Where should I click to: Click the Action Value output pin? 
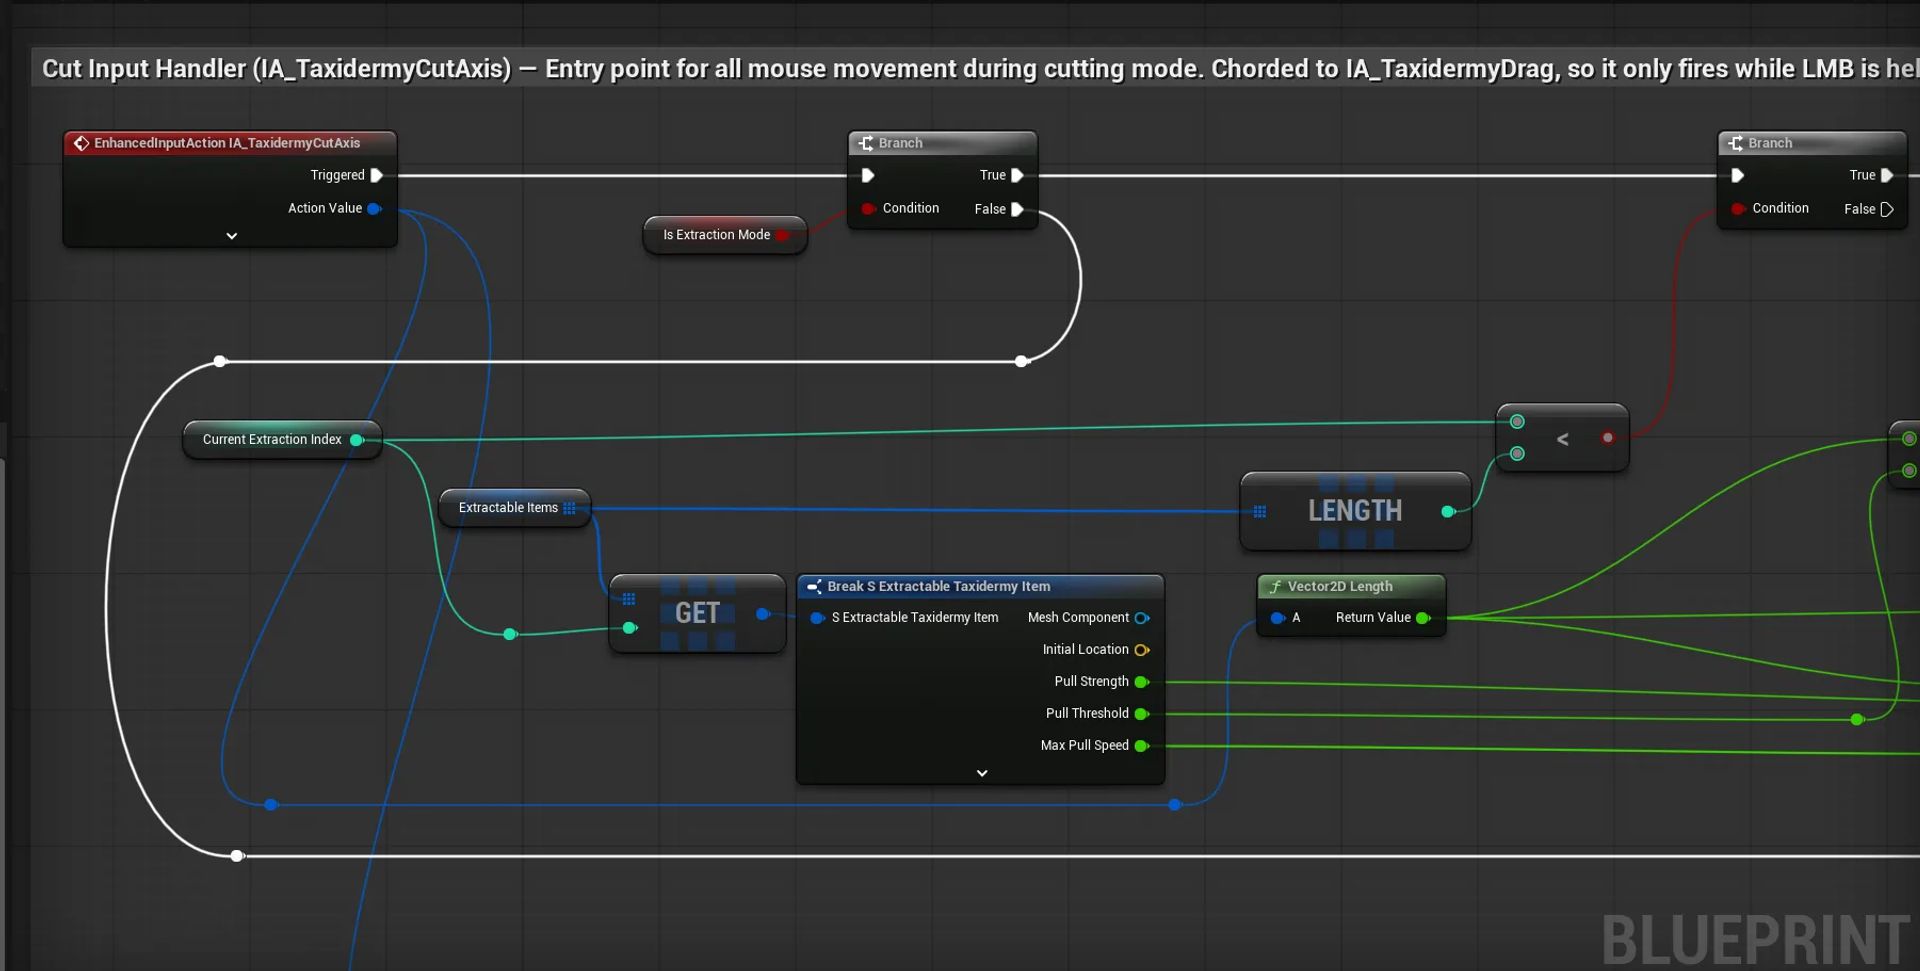[x=374, y=208]
